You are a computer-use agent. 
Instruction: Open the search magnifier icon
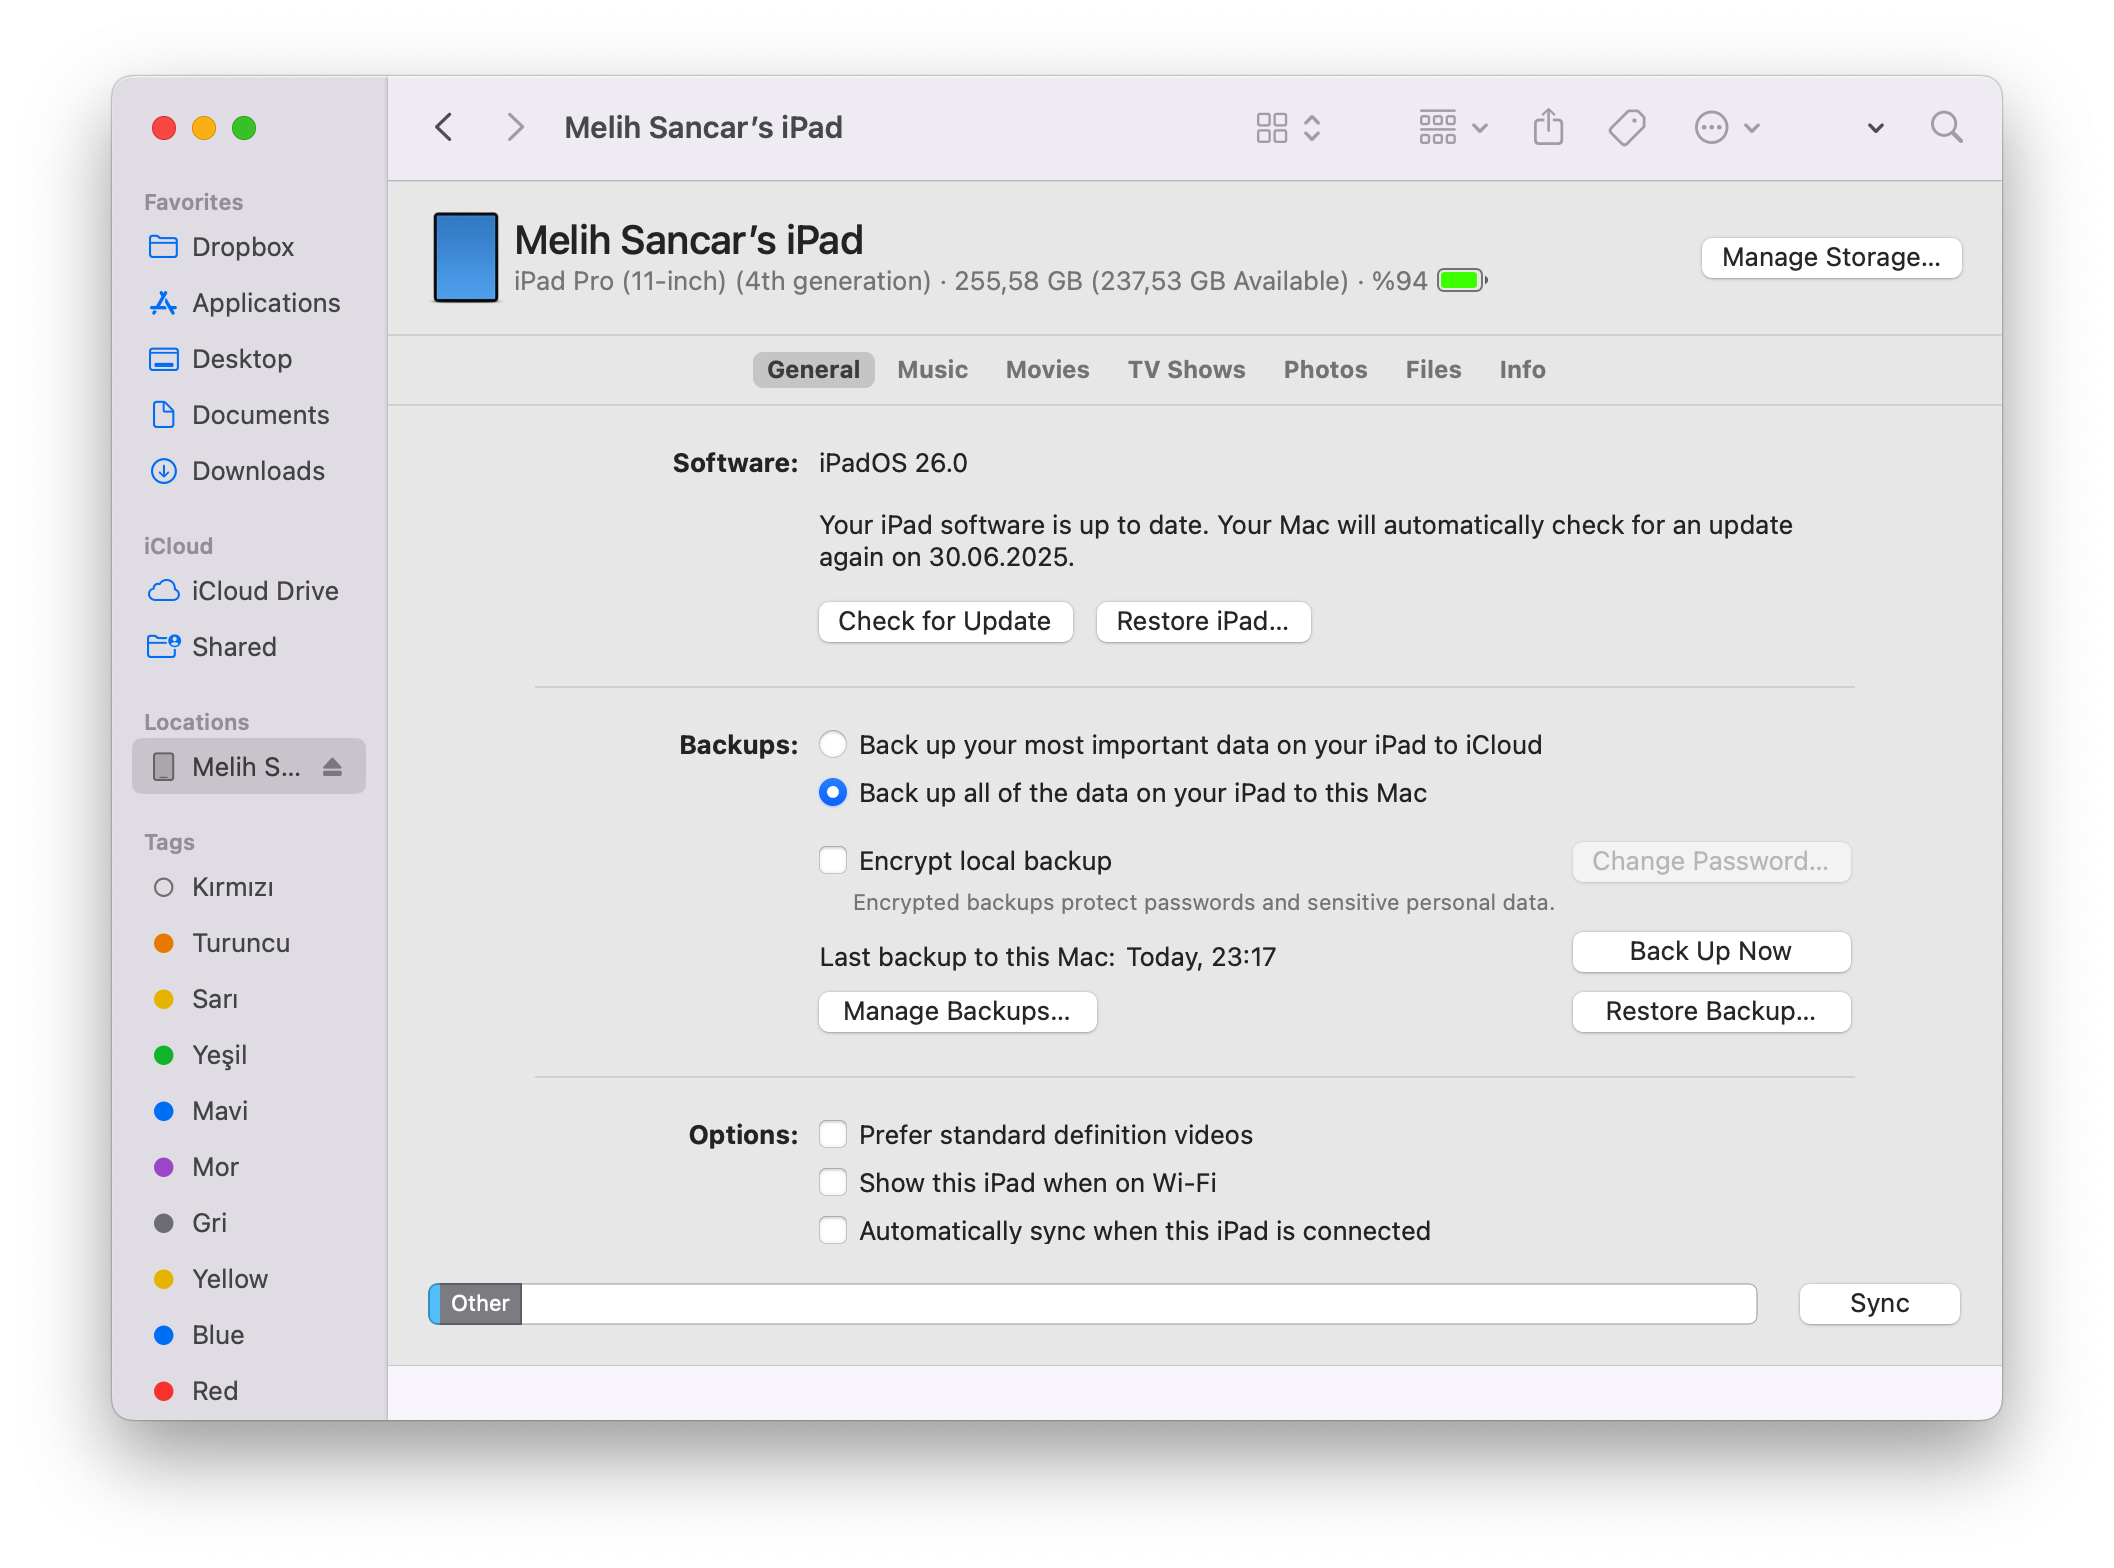(x=1945, y=128)
